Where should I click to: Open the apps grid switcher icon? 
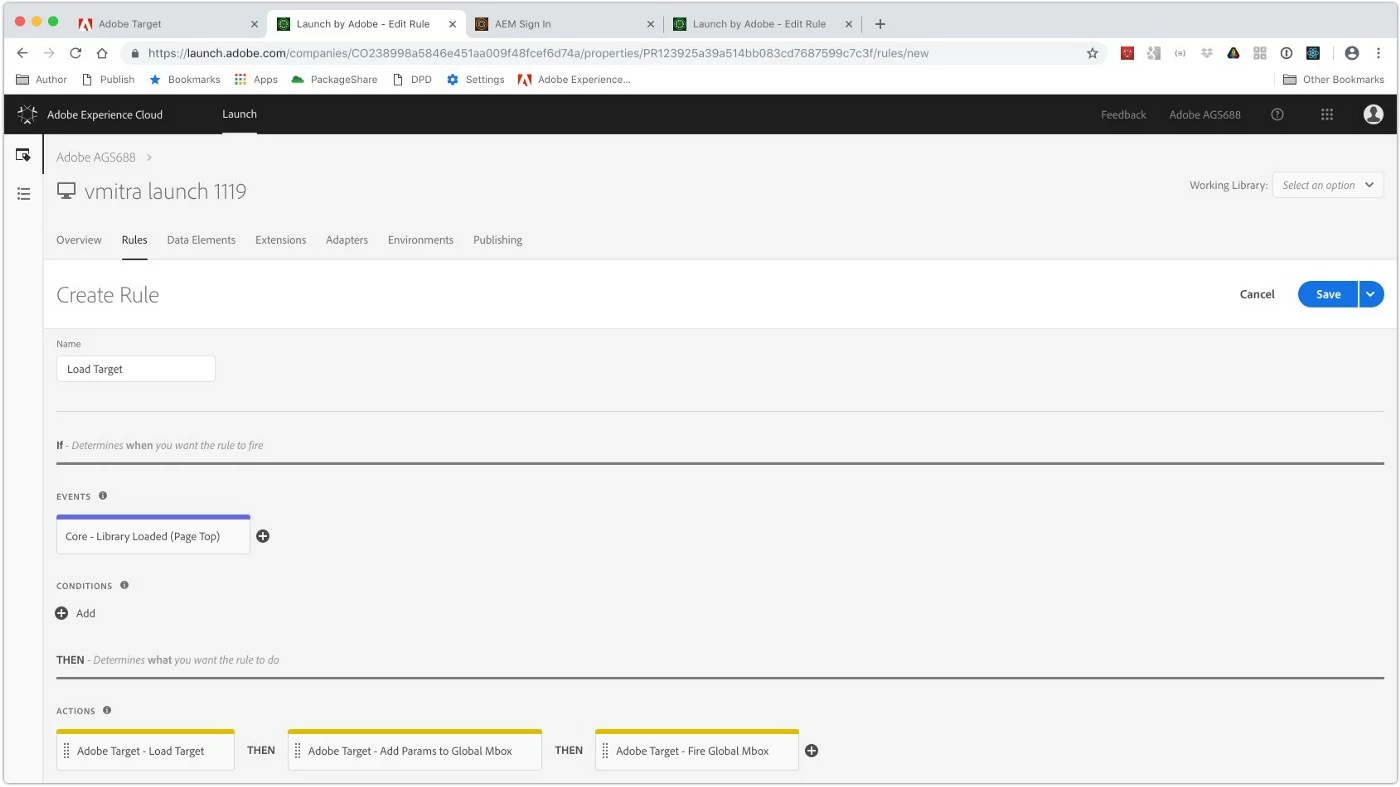tap(1327, 115)
